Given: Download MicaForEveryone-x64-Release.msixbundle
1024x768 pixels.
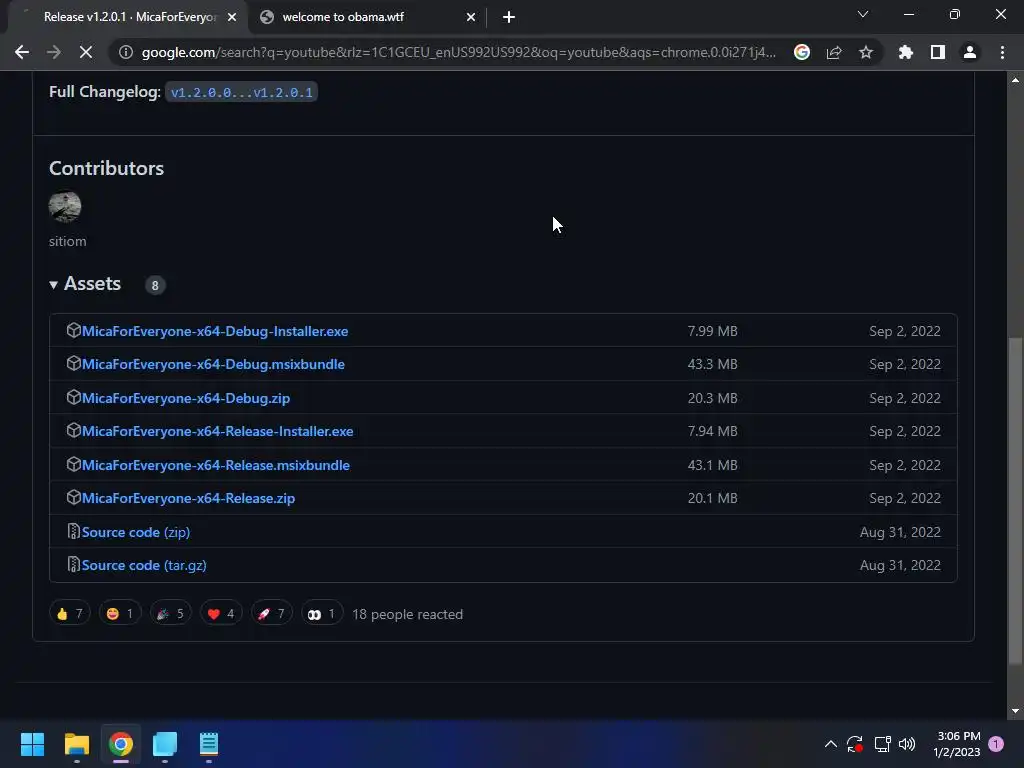Looking at the screenshot, I should [x=216, y=466].
